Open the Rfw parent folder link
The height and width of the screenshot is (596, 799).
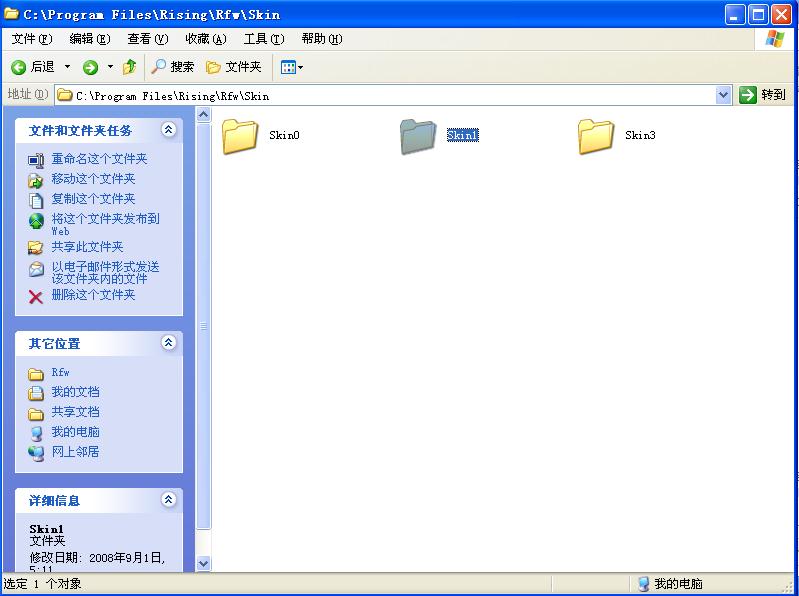tap(61, 372)
